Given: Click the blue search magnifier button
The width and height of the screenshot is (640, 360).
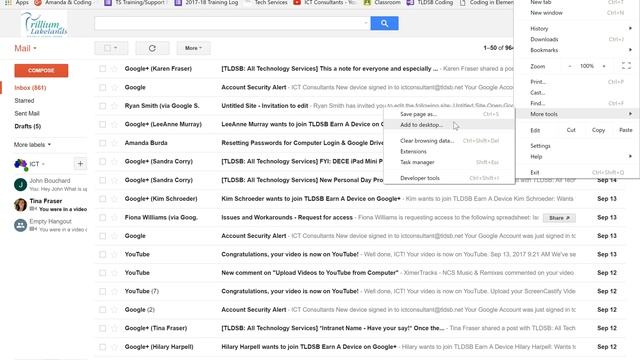Looking at the screenshot, I should [384, 23].
